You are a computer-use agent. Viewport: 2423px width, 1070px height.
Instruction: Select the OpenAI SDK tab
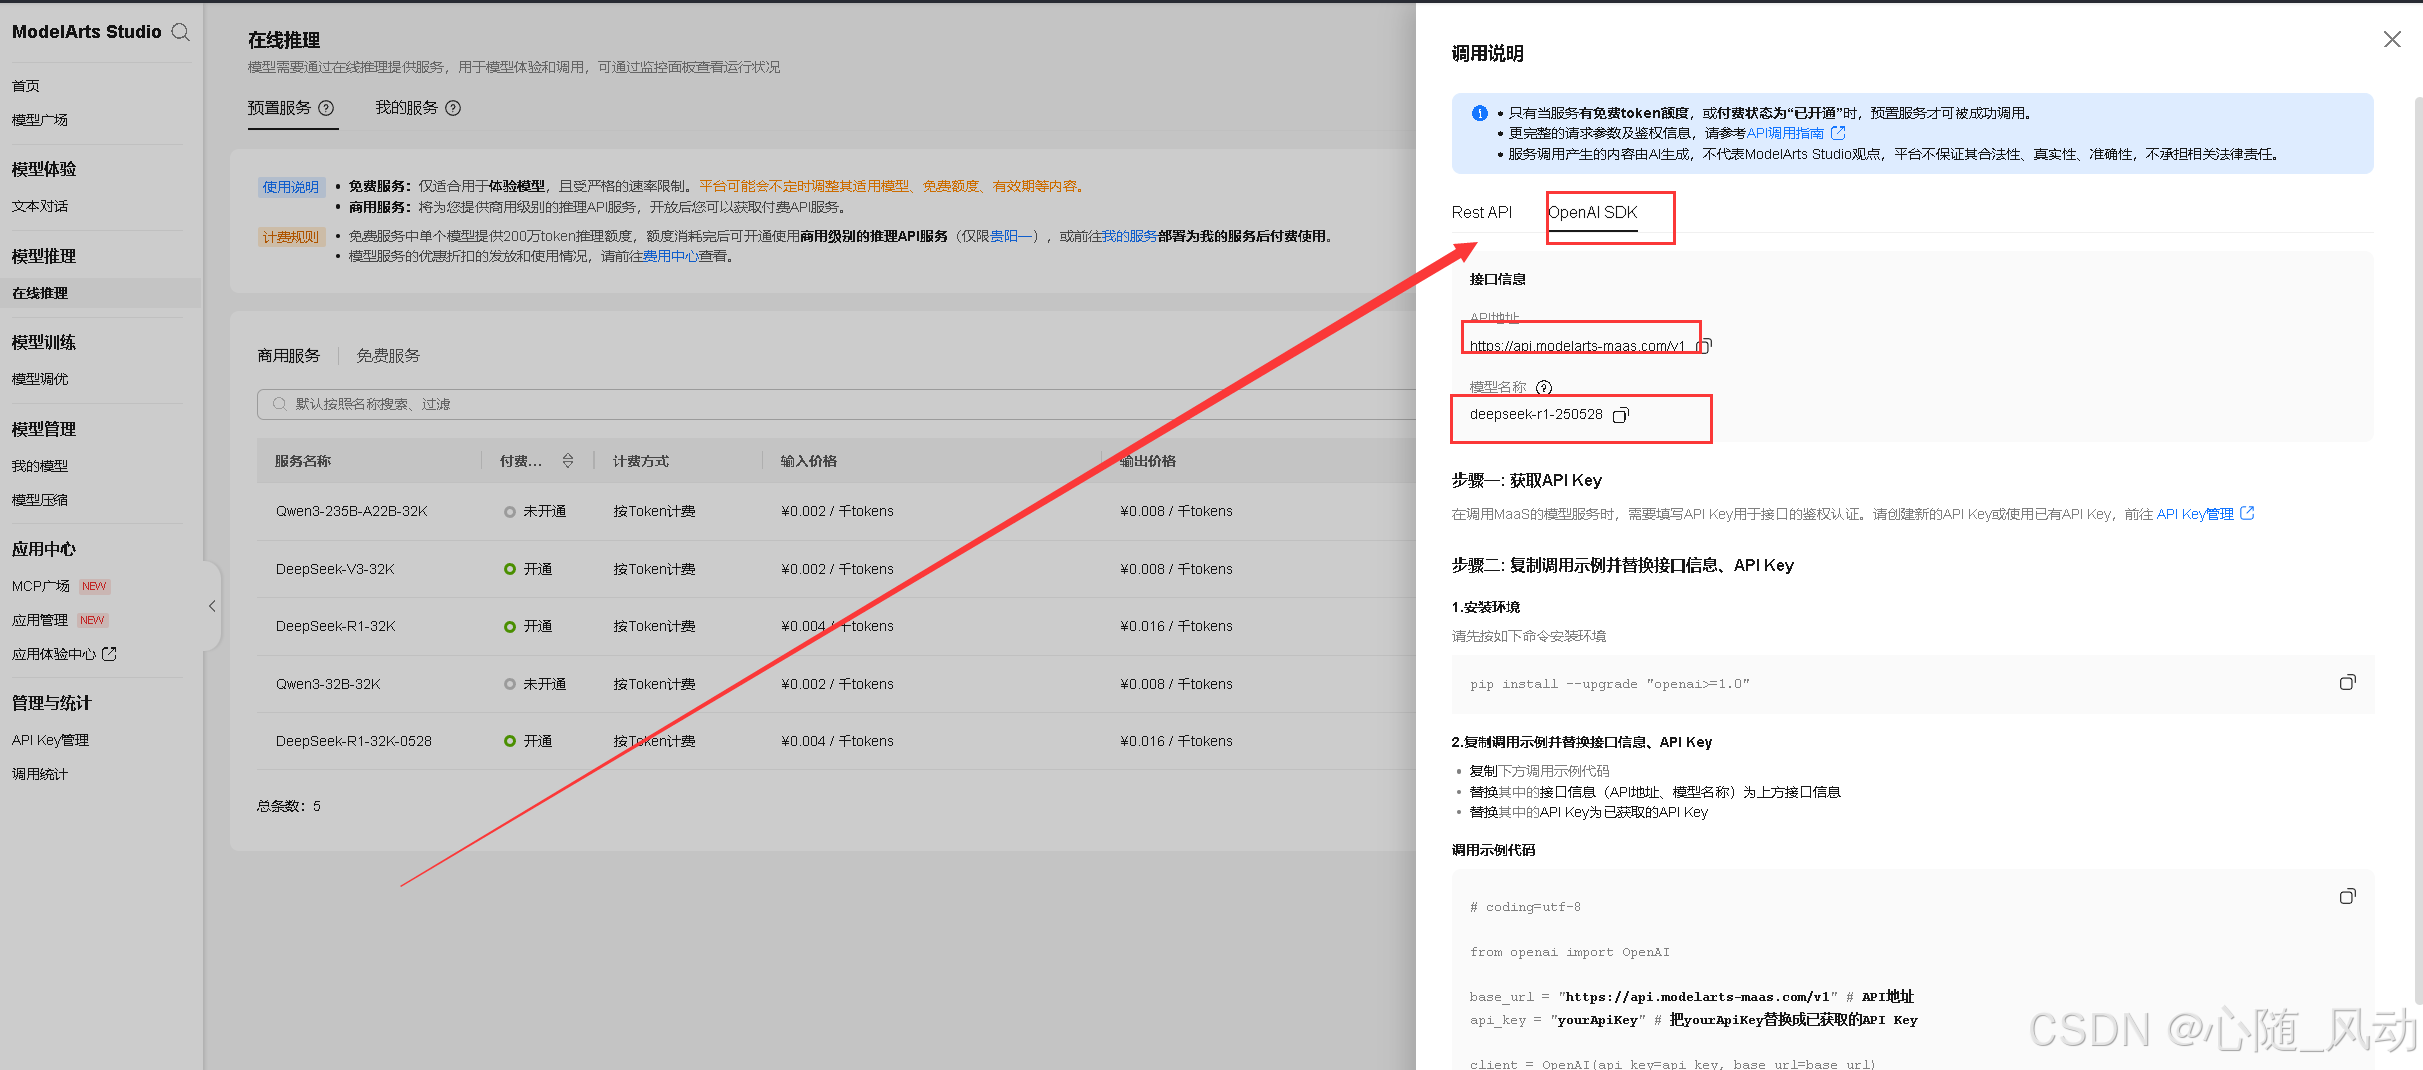point(1592,212)
